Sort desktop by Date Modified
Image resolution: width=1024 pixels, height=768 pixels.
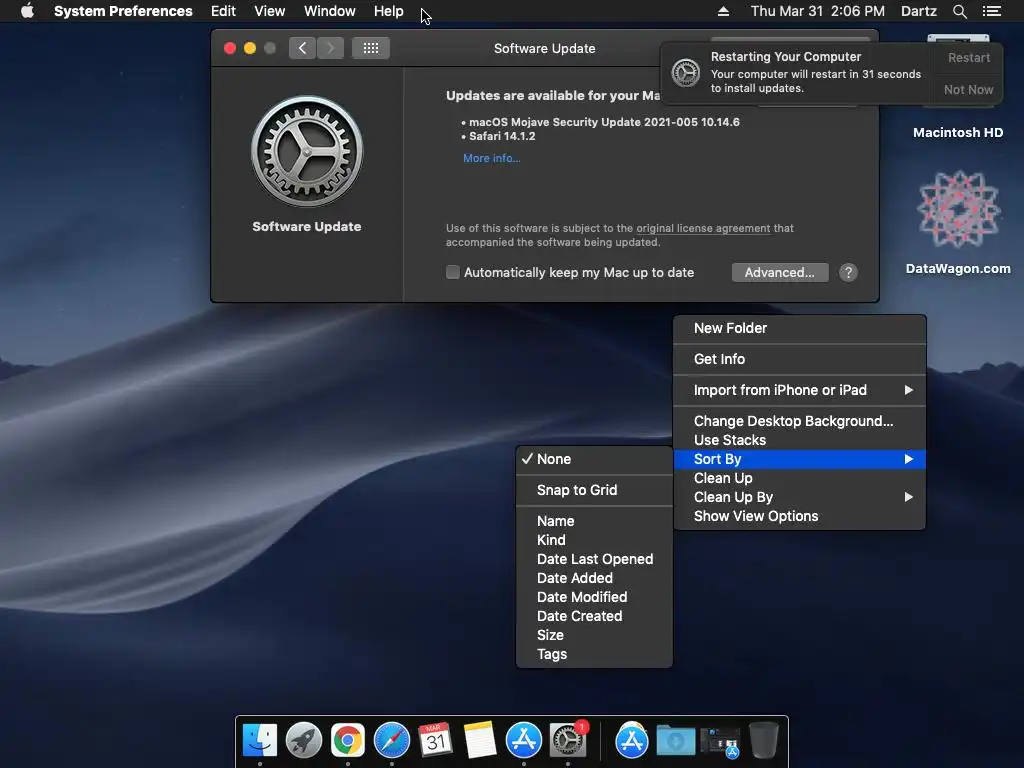pos(594,597)
